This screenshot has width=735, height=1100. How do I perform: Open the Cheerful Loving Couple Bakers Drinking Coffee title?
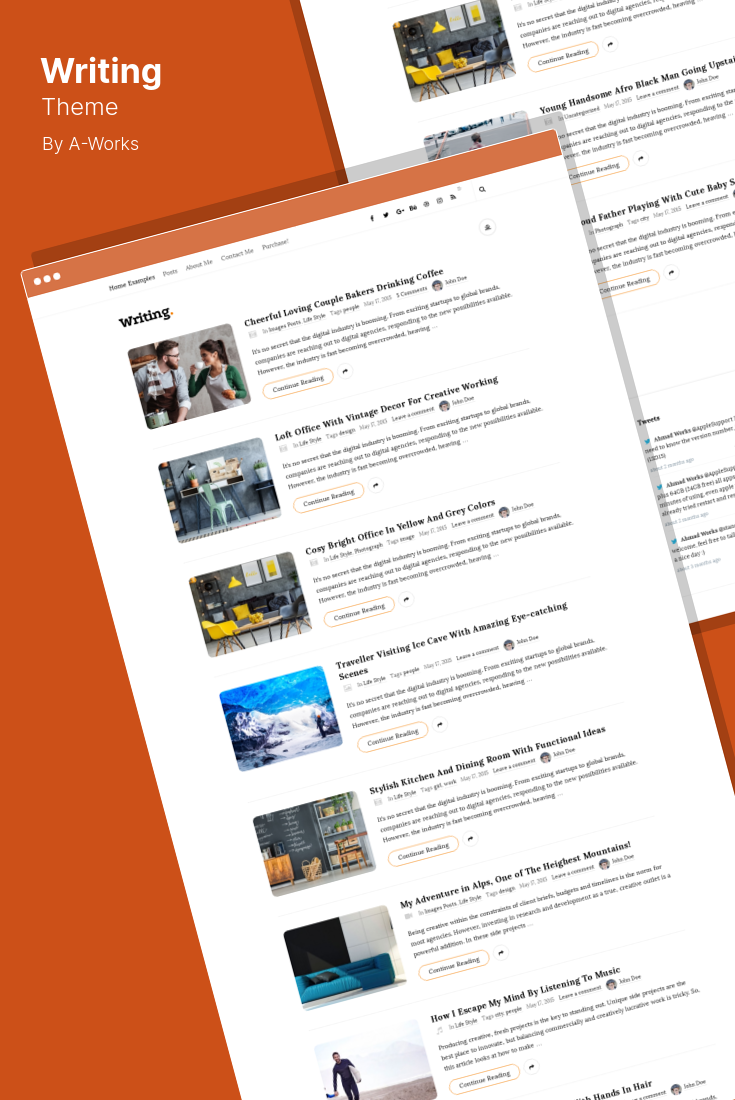coord(344,297)
